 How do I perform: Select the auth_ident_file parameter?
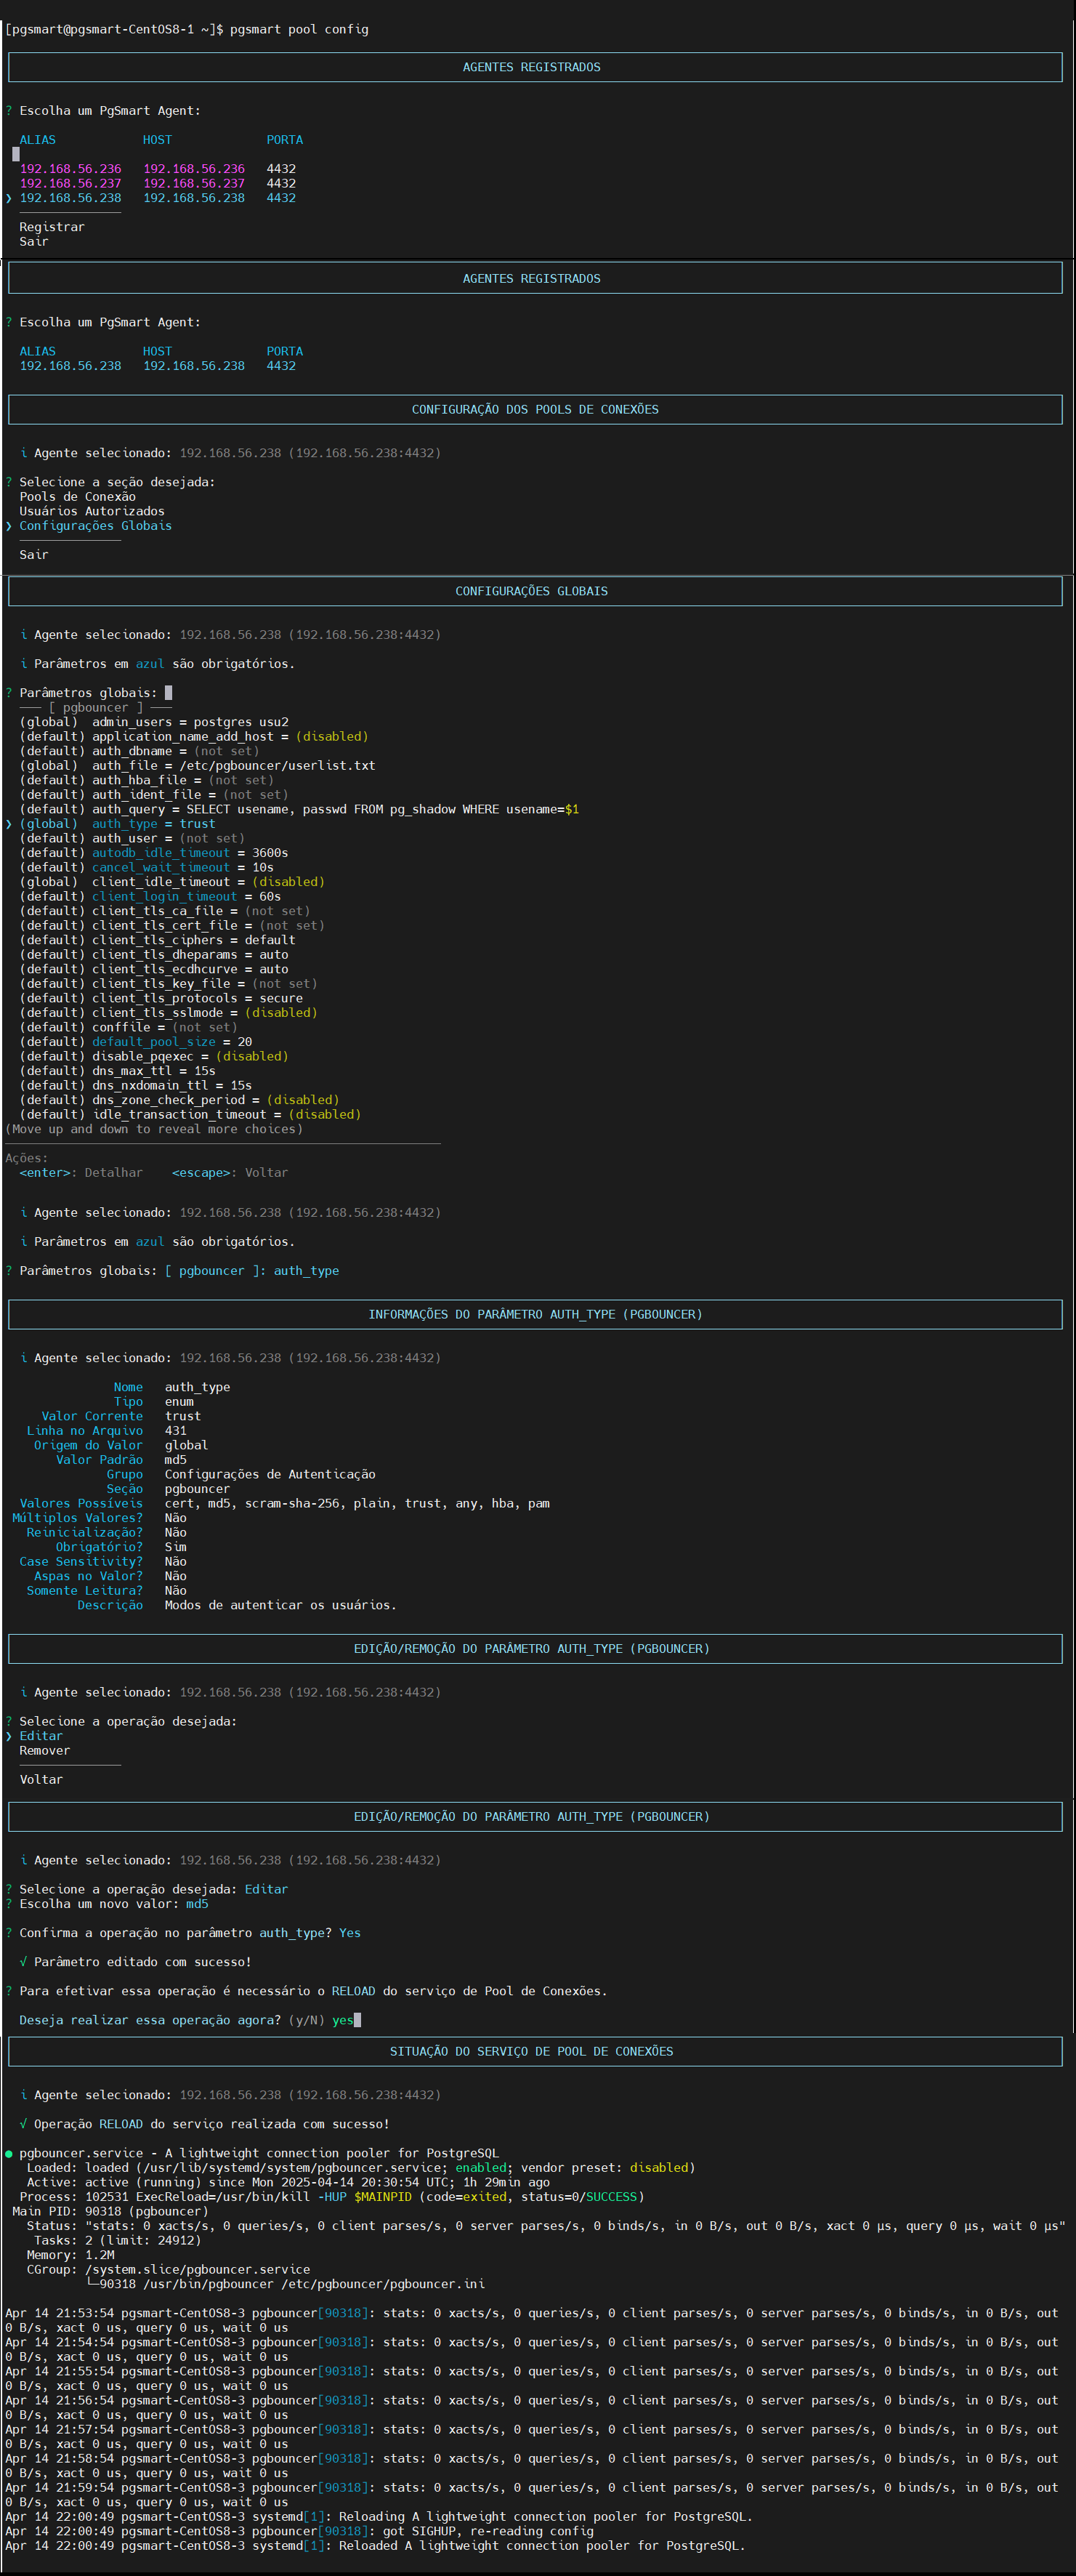click(x=154, y=794)
